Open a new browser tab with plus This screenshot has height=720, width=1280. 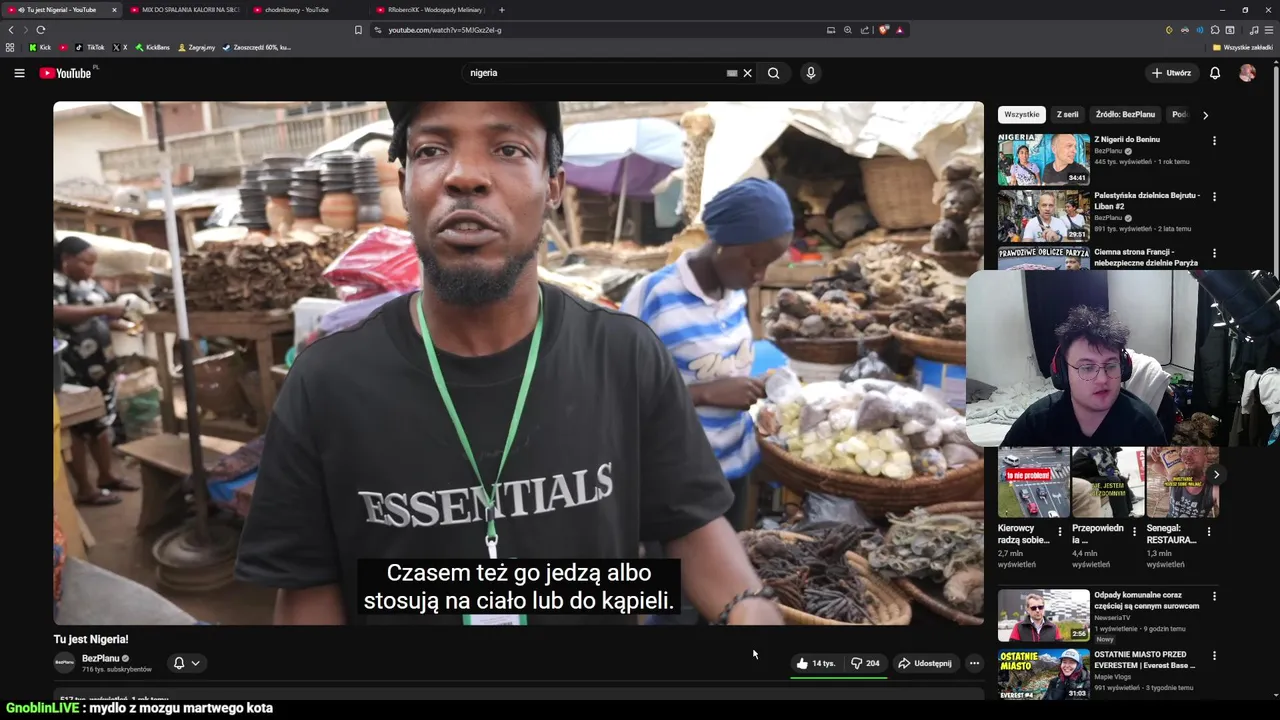(501, 10)
